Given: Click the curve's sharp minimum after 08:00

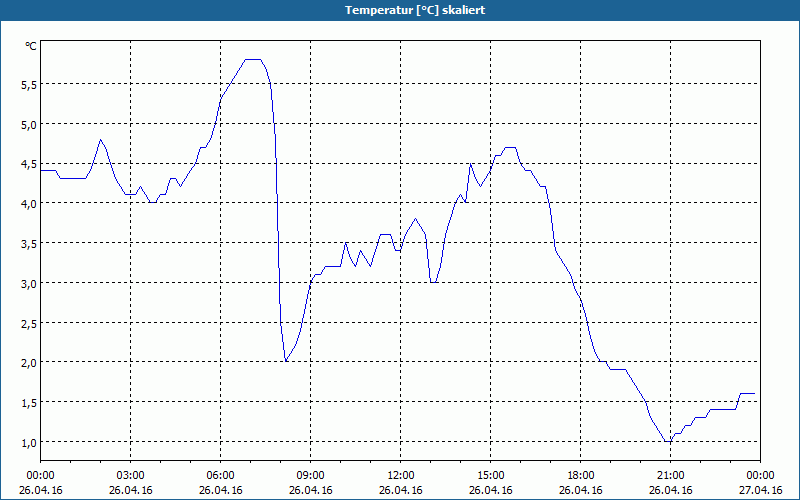Looking at the screenshot, I should (x=286, y=361).
